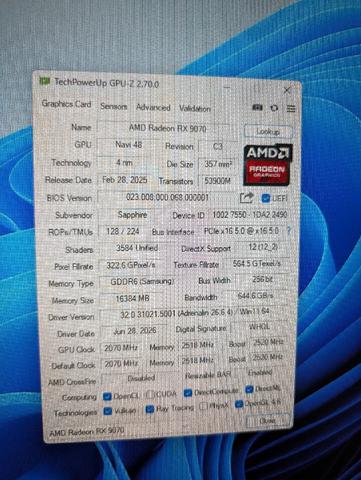Toggle the DirectCompute checkbox
Screen dimensions: 361x480
pyautogui.click(x=188, y=393)
